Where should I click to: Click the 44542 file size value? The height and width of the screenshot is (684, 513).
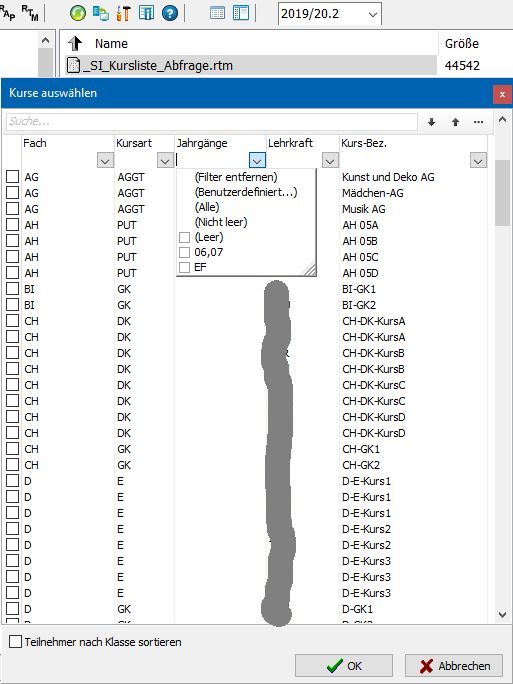462,66
